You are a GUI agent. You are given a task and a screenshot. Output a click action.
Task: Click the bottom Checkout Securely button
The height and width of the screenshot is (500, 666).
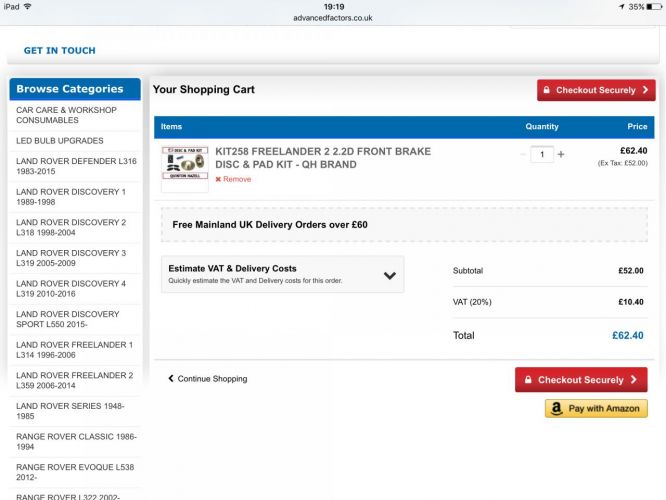click(581, 379)
